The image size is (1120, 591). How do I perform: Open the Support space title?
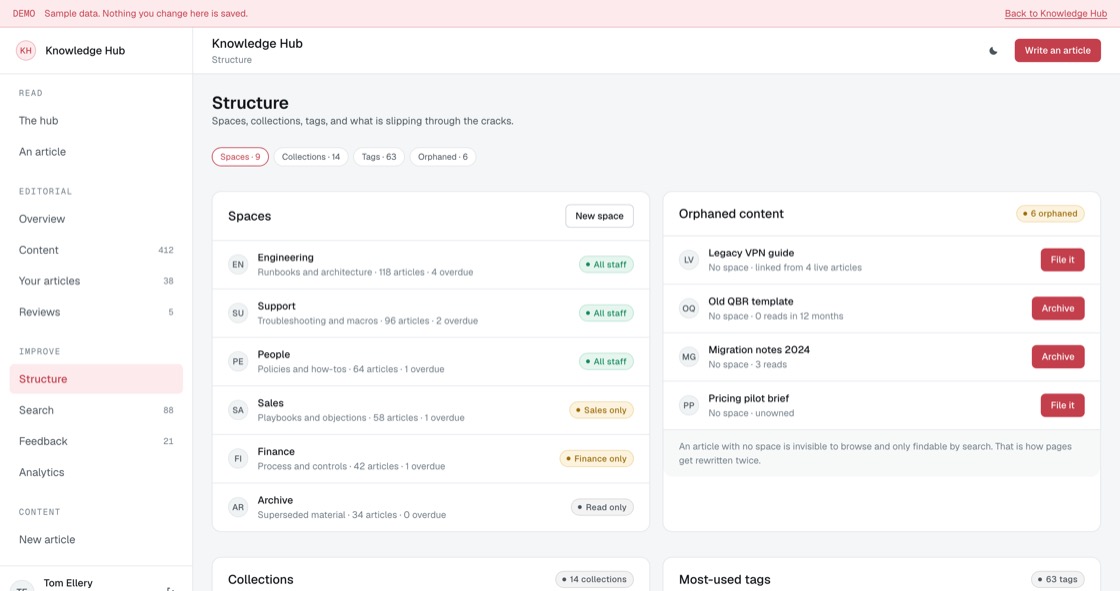pos(276,306)
